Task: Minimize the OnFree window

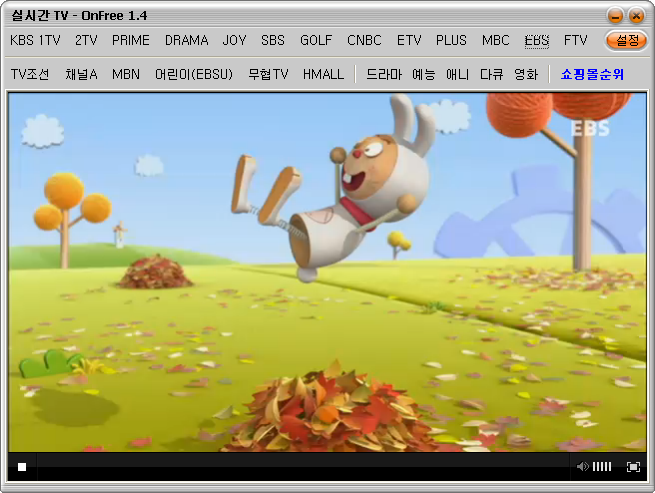Action: [614, 16]
